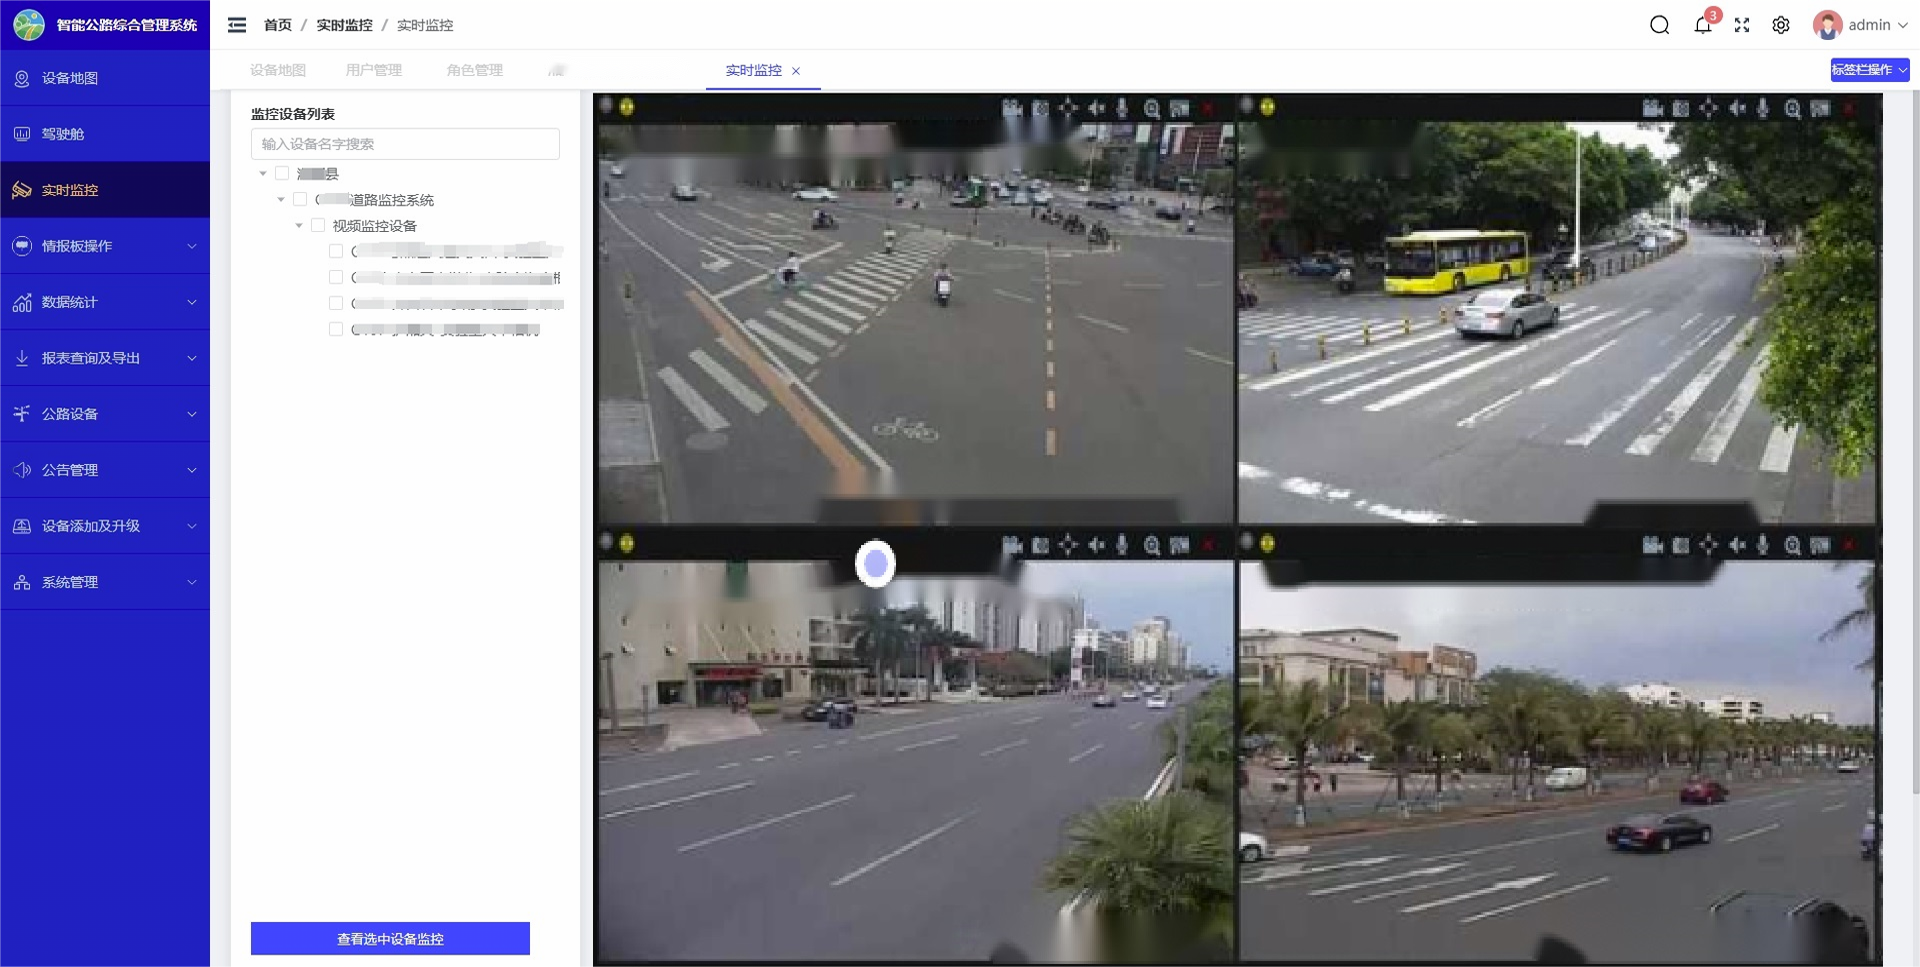
Task: Check the 道路监控系统 checkbox
Action: click(300, 200)
